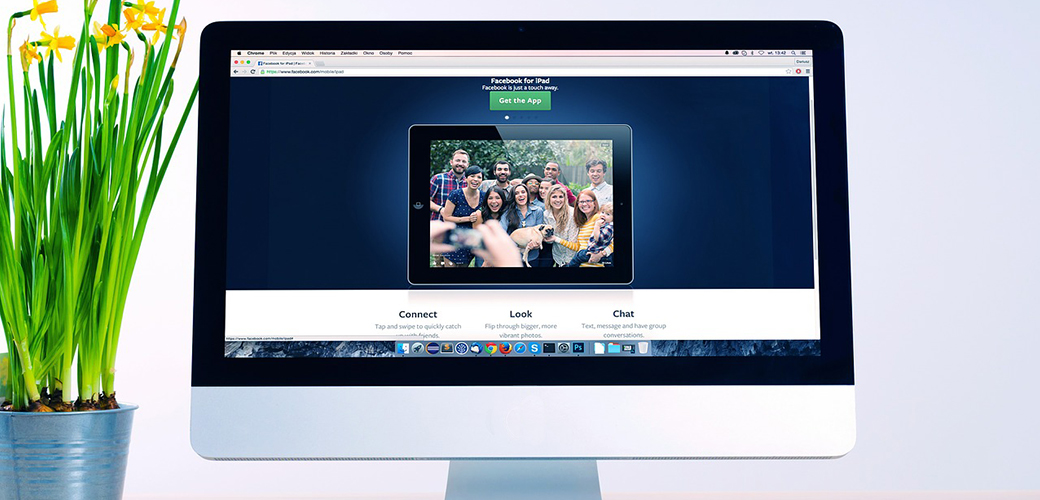Viewport: 1040px width, 500px height.
Task: Click the Wi-Fi icon in menu bar
Action: [x=761, y=53]
